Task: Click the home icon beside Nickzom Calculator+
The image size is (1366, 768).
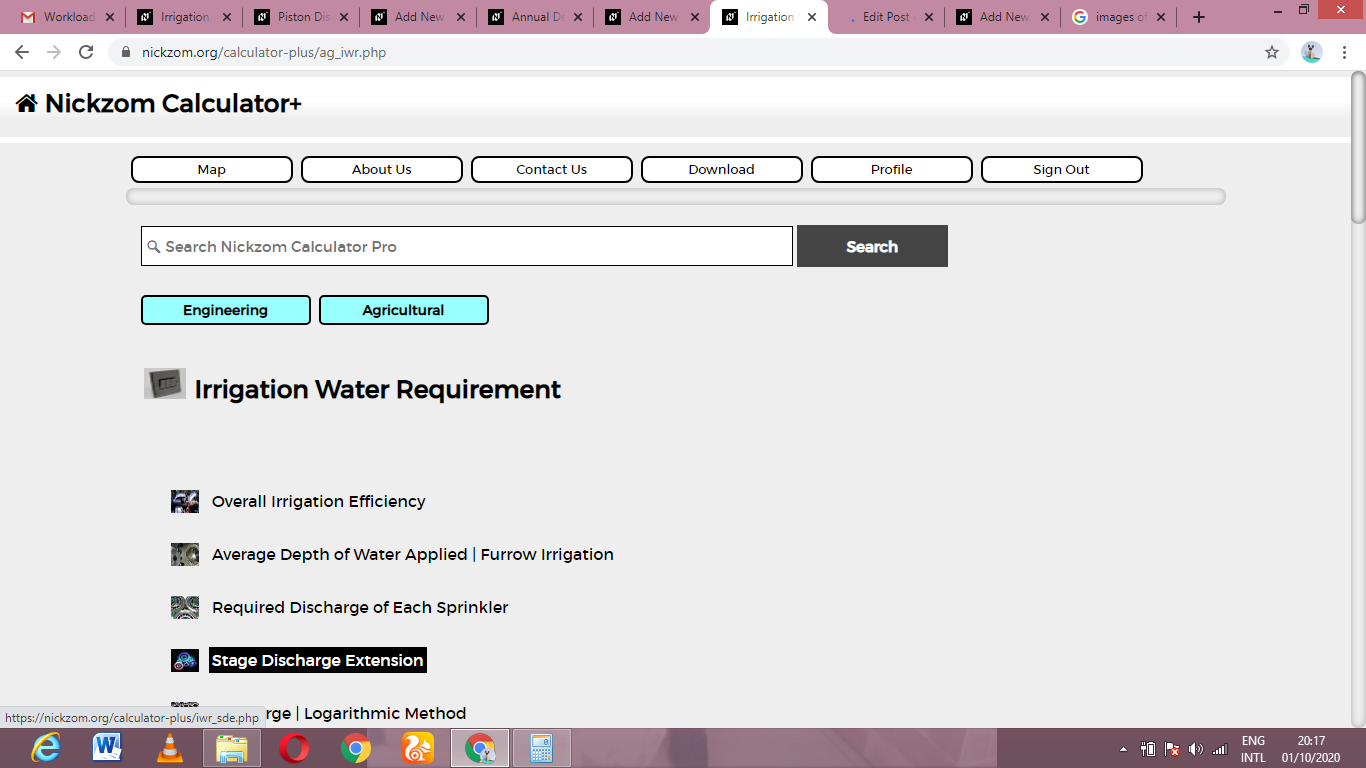Action: click(x=26, y=103)
